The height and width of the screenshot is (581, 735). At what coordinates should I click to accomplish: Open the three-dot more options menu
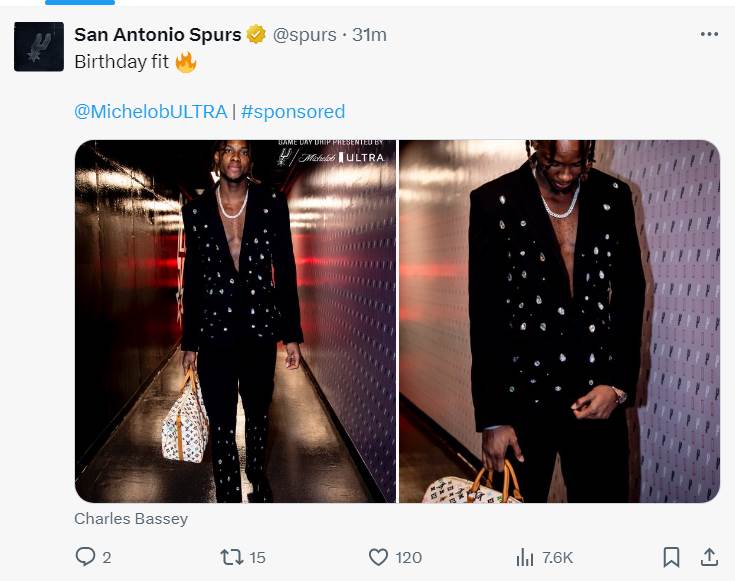[709, 34]
